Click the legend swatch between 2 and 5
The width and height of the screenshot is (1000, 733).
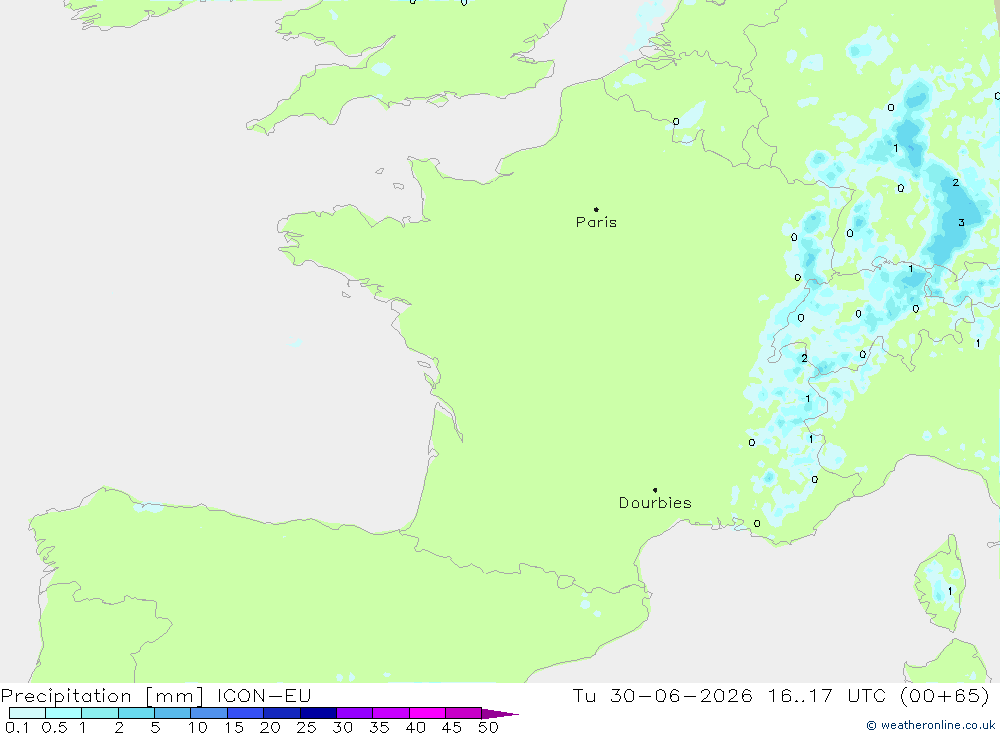click(x=136, y=713)
